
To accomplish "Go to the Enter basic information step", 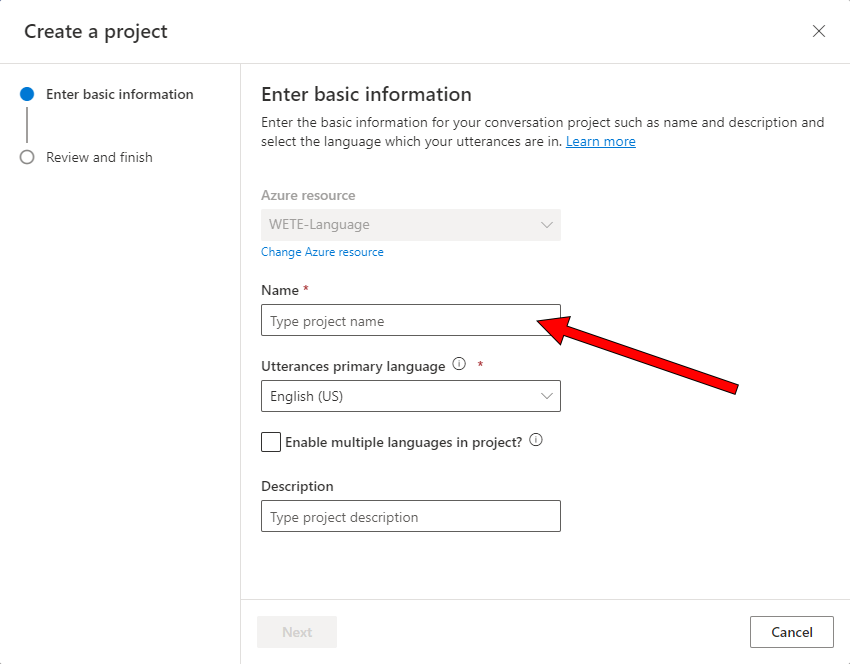I will (x=119, y=94).
